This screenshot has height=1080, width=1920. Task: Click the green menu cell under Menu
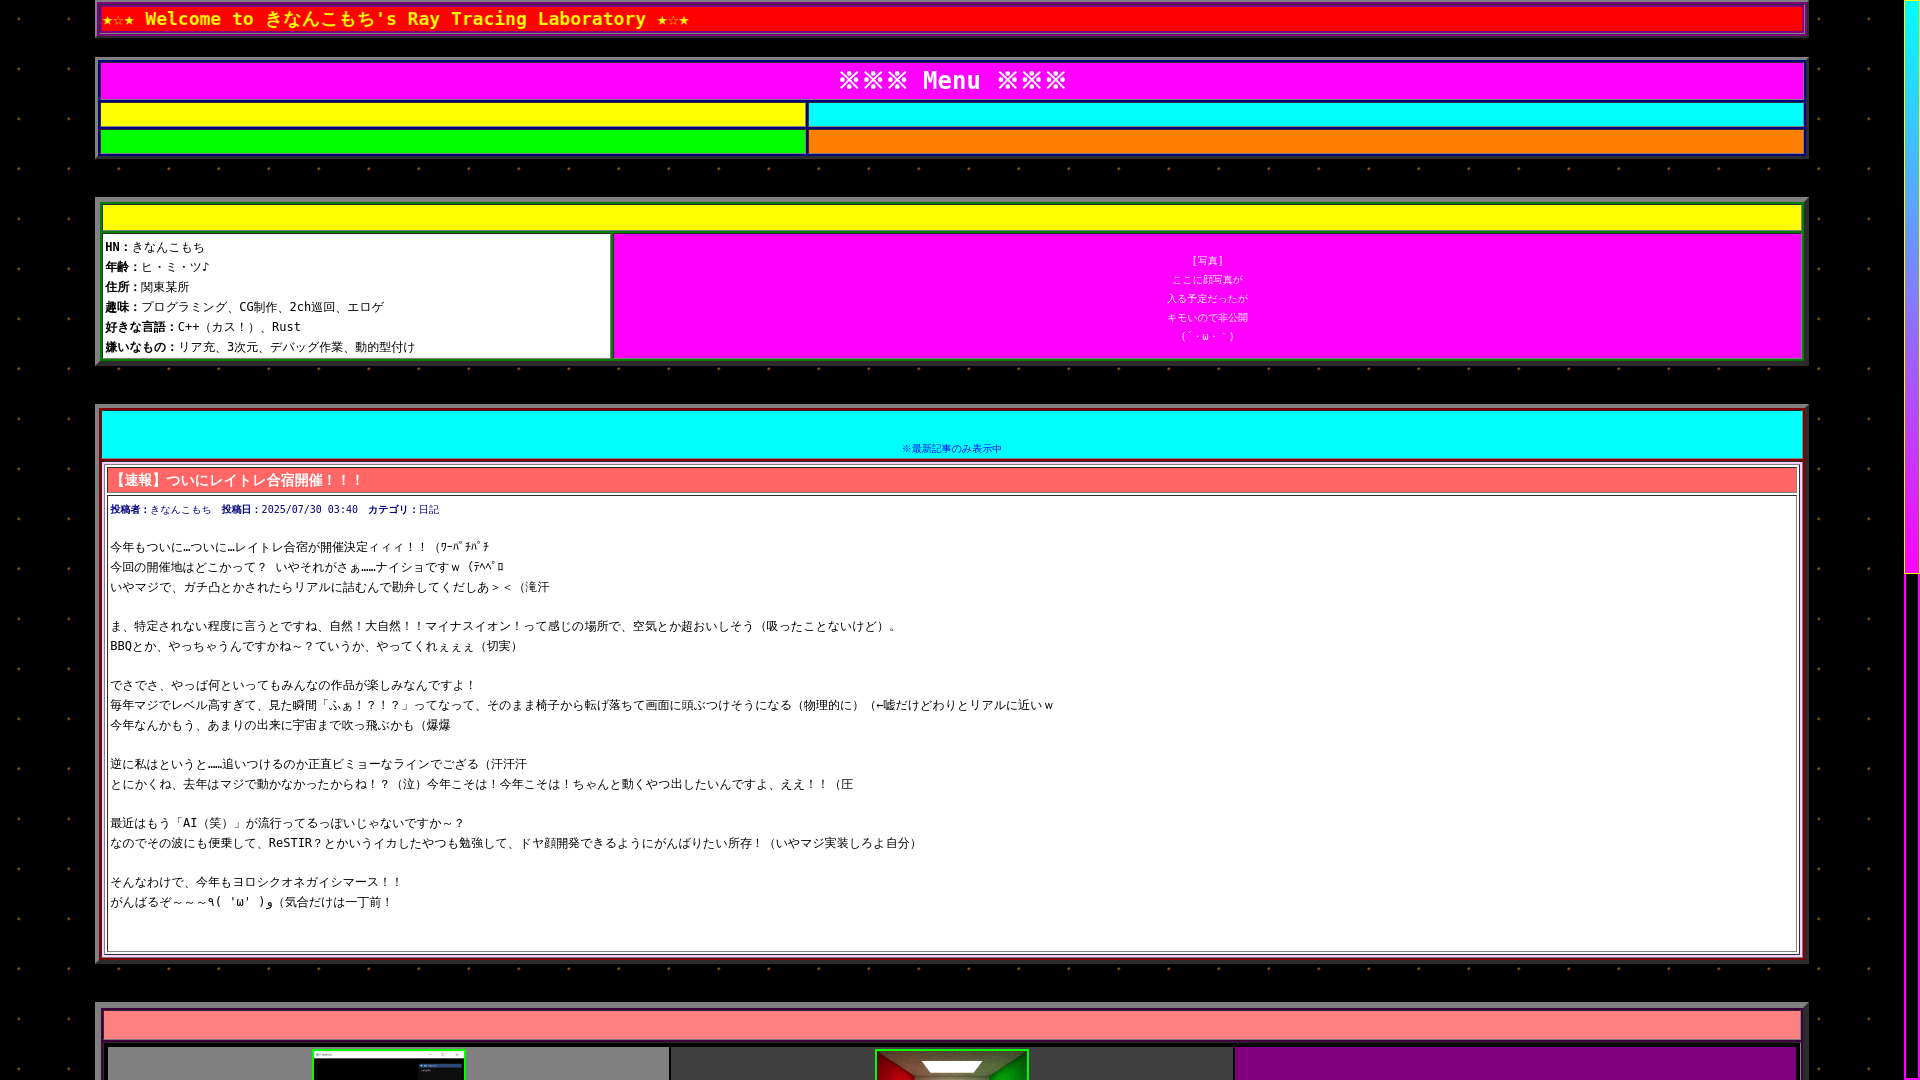(453, 142)
